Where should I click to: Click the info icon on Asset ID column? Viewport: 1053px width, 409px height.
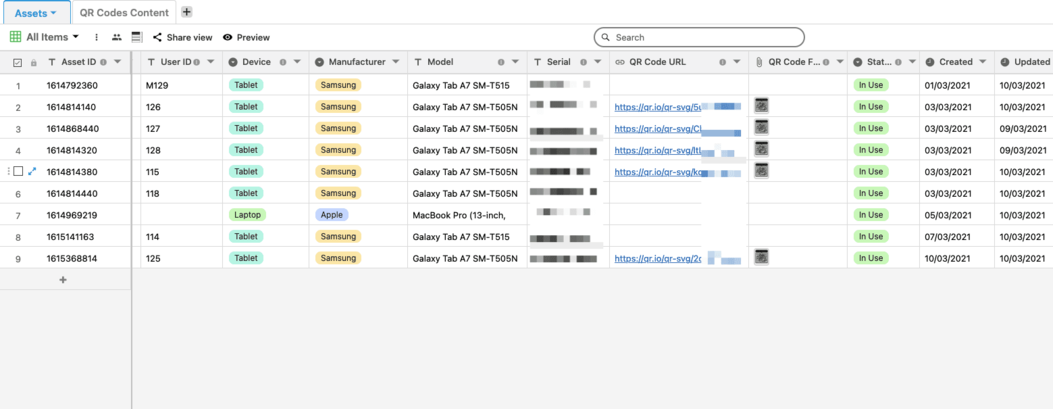click(x=105, y=62)
